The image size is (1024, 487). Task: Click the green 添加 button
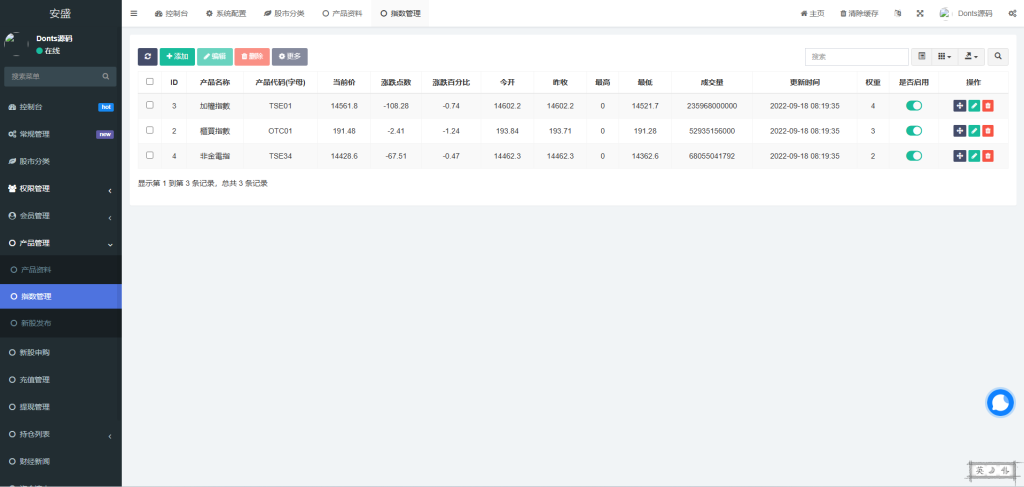pyautogui.click(x=177, y=57)
